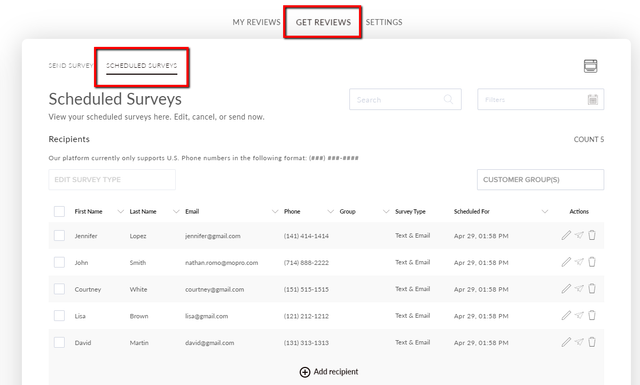
Task: Click the nathan.romo@mopro.com email cell
Action: tap(222, 263)
